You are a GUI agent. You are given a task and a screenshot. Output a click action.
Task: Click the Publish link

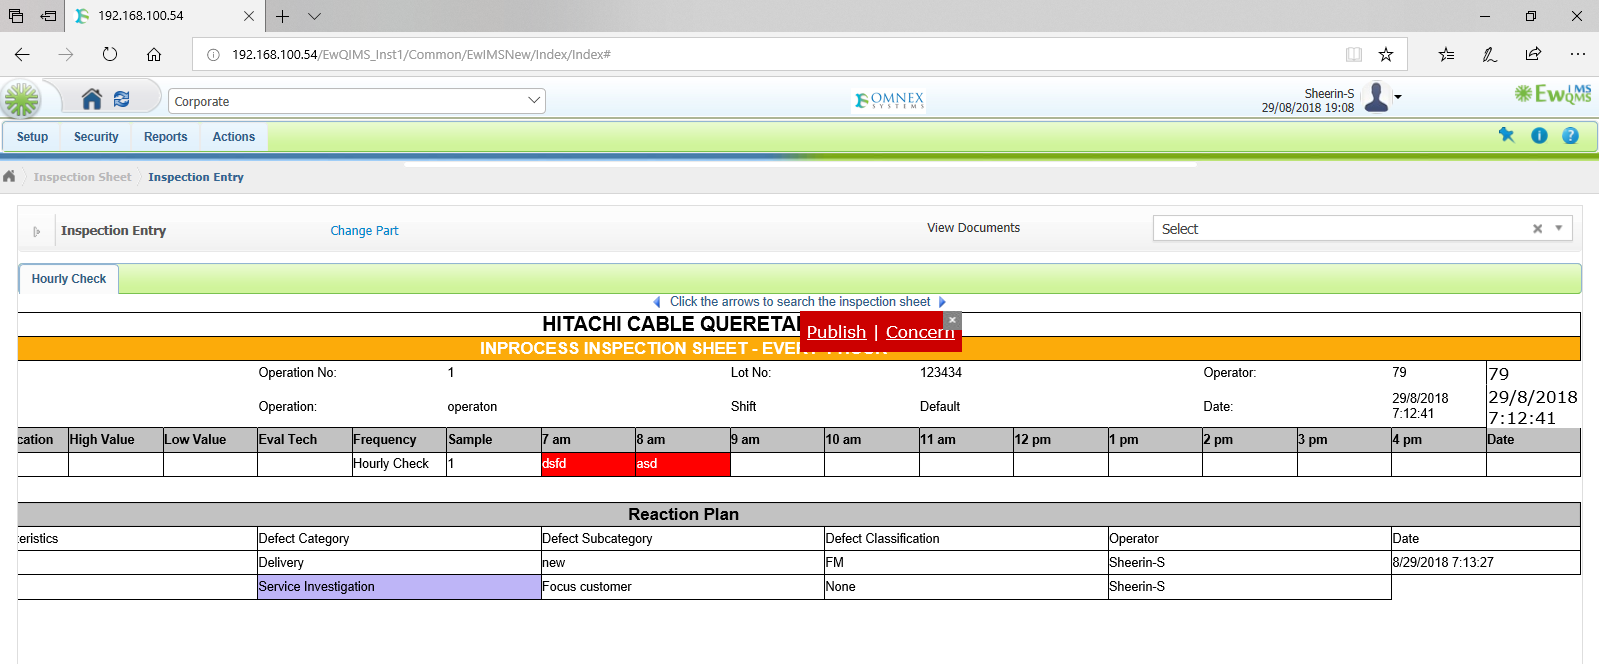point(836,332)
